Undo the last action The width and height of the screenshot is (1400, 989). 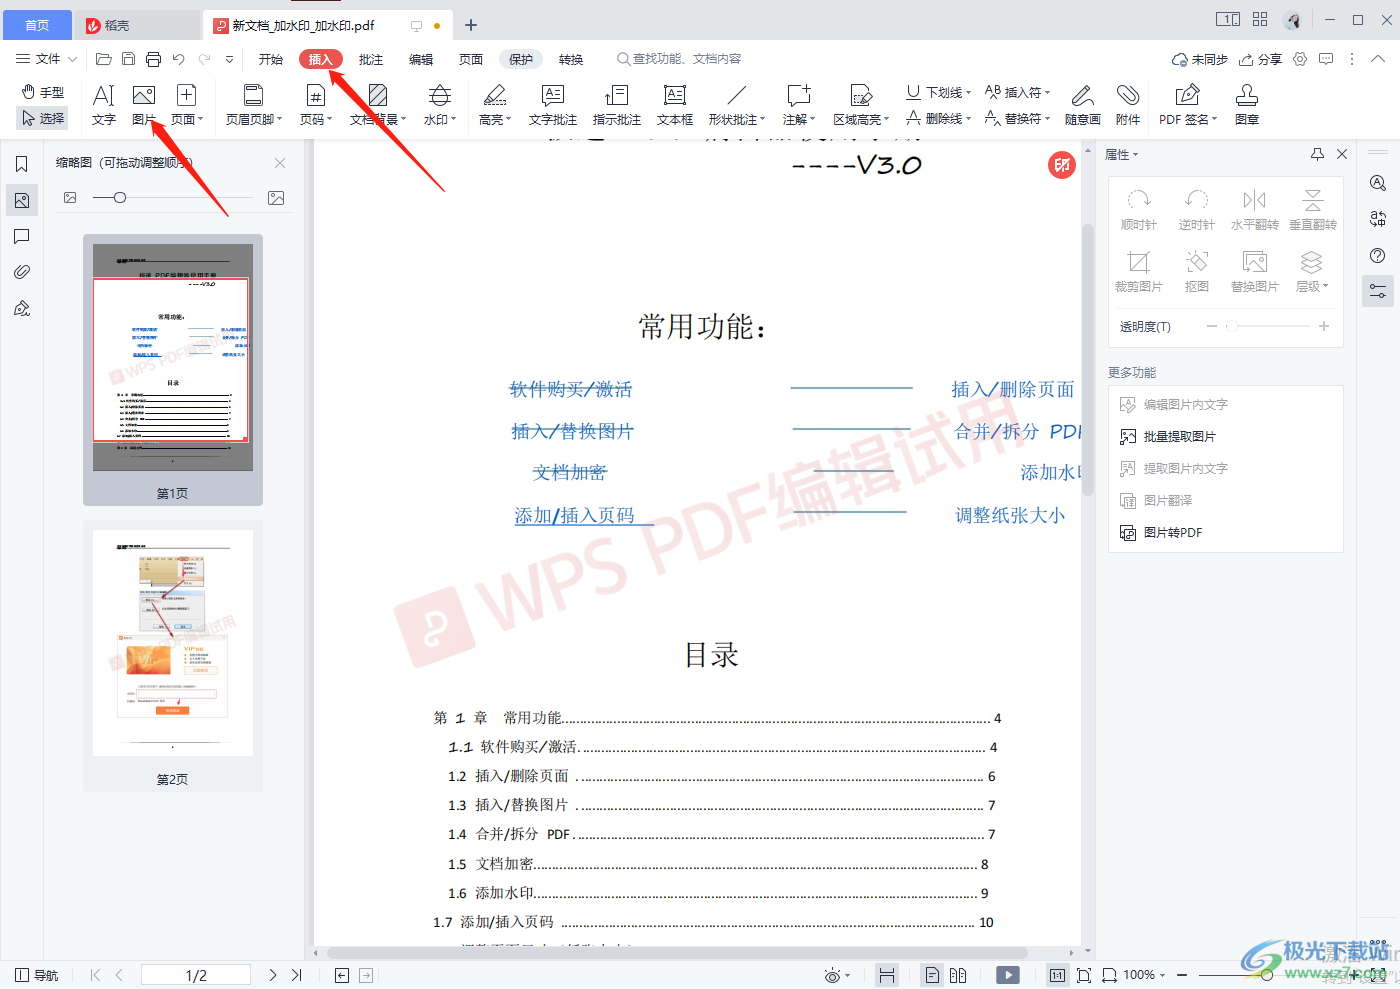coord(178,59)
